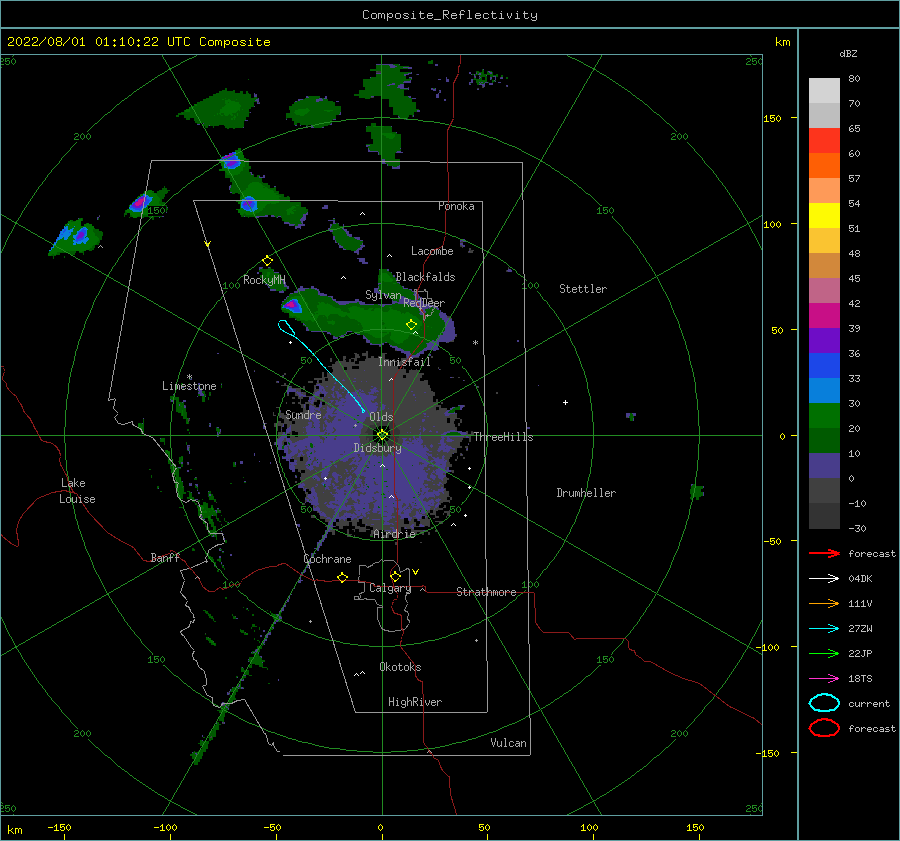The height and width of the screenshot is (841, 900).
Task: Select the cyan current ellipse legend icon
Action: click(x=824, y=703)
